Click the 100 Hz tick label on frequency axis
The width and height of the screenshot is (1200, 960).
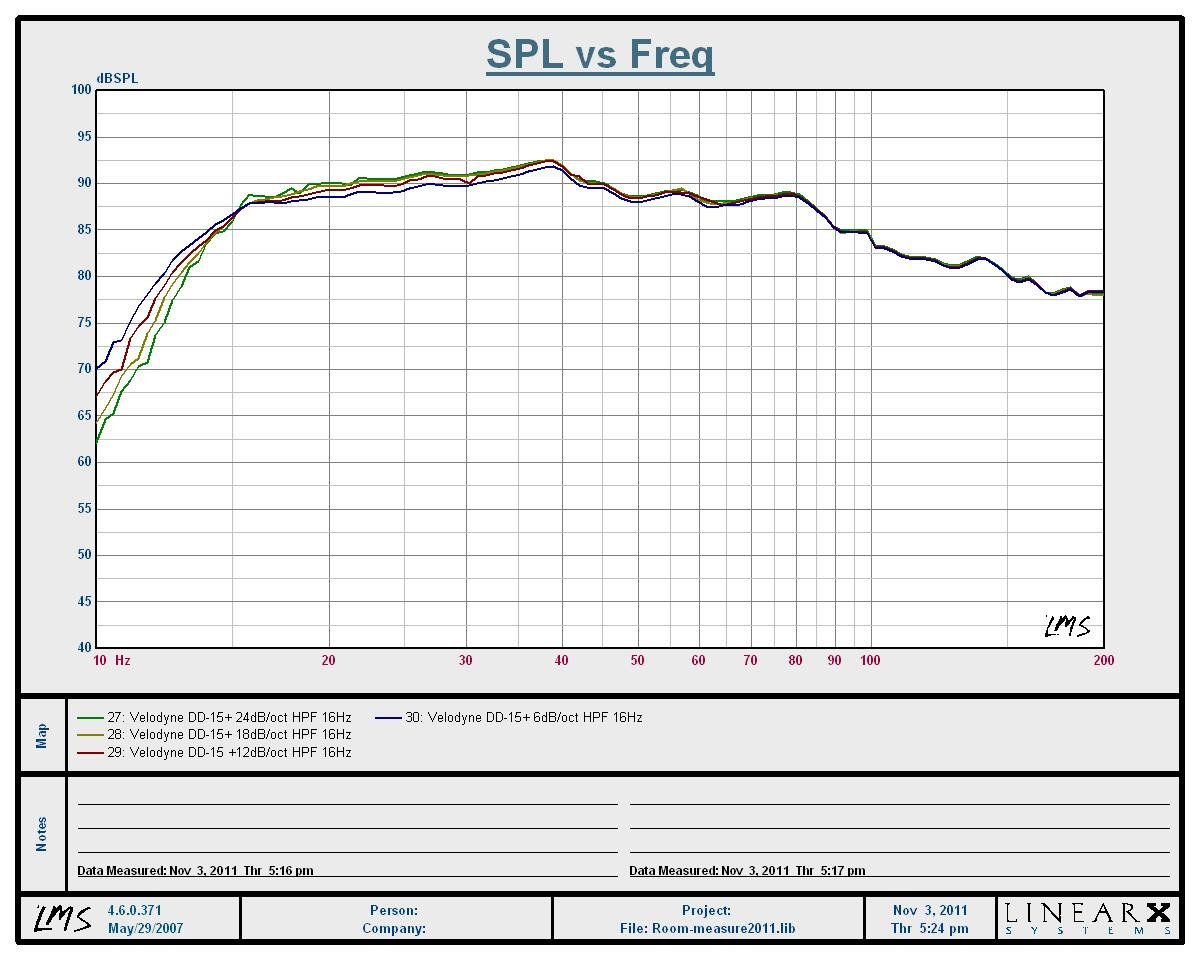click(x=870, y=660)
